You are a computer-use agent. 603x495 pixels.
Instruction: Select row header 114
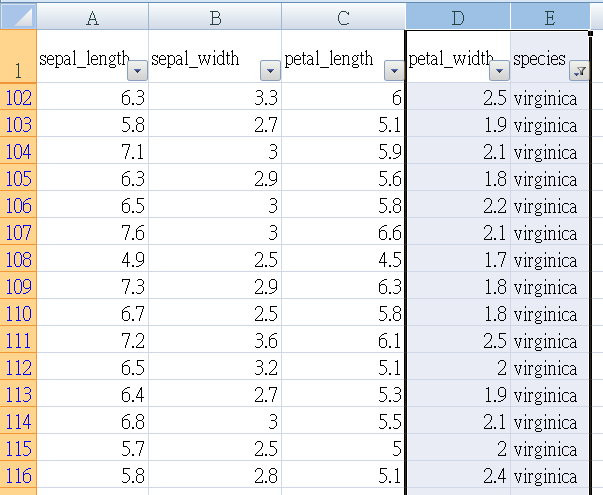18,420
